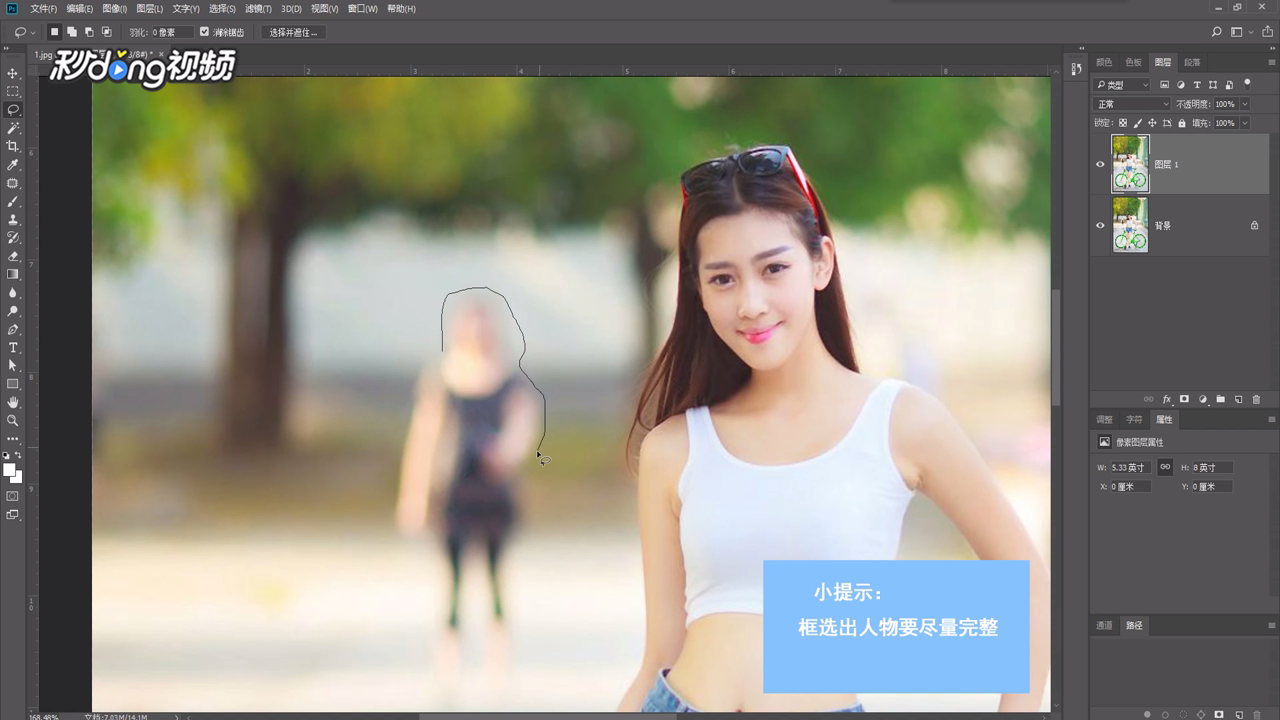Select the Gradient tool

click(x=13, y=274)
